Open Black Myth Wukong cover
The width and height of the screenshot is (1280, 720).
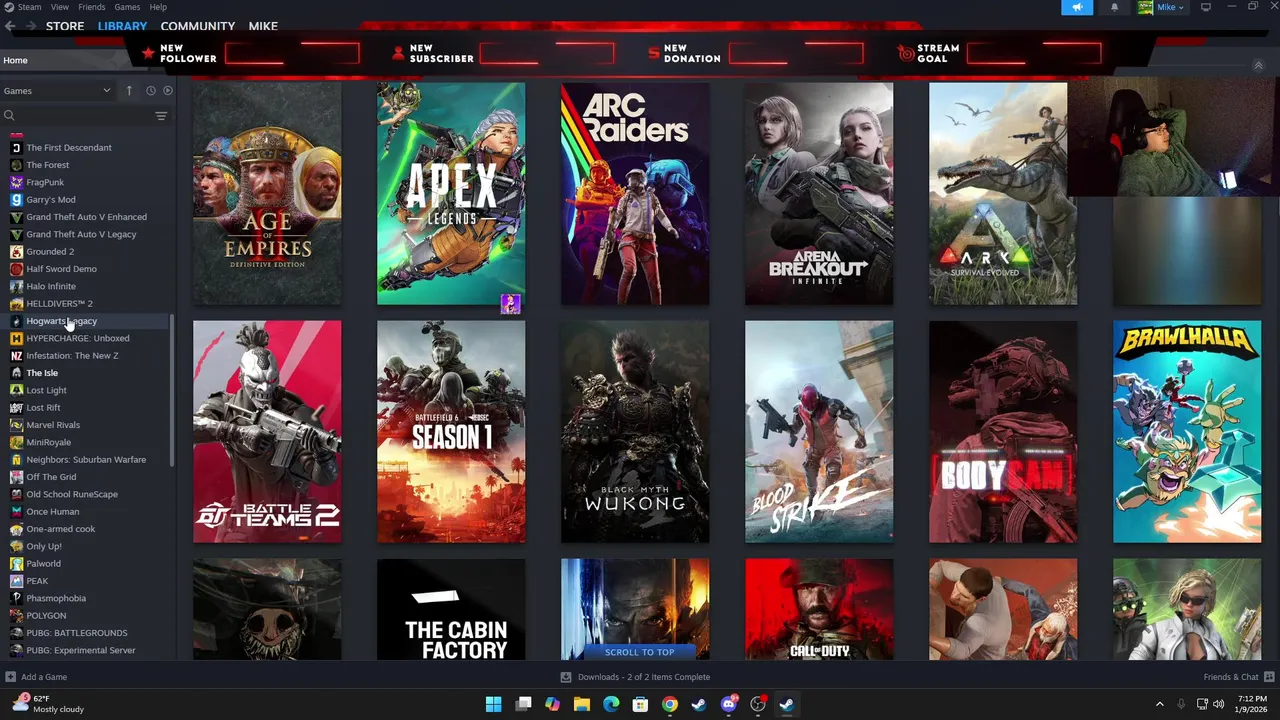pos(635,432)
